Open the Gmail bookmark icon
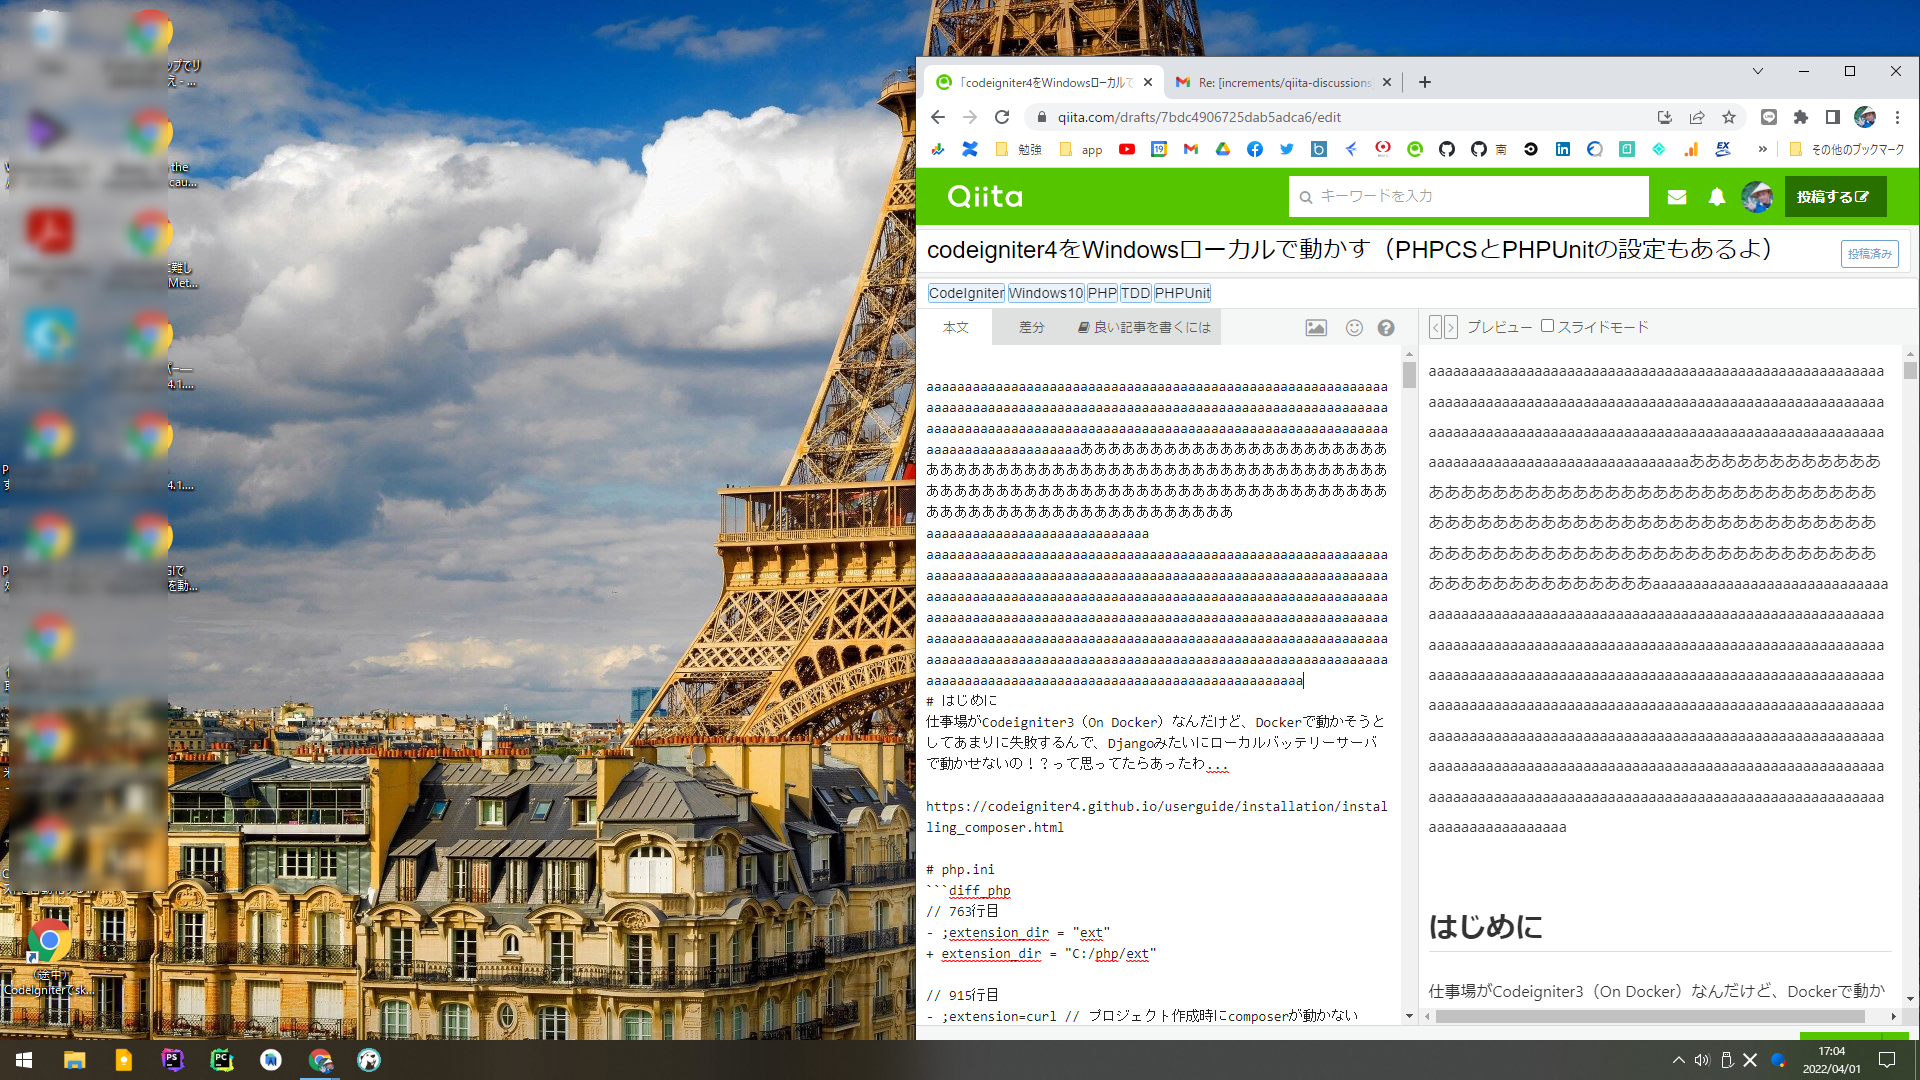 (x=1191, y=149)
